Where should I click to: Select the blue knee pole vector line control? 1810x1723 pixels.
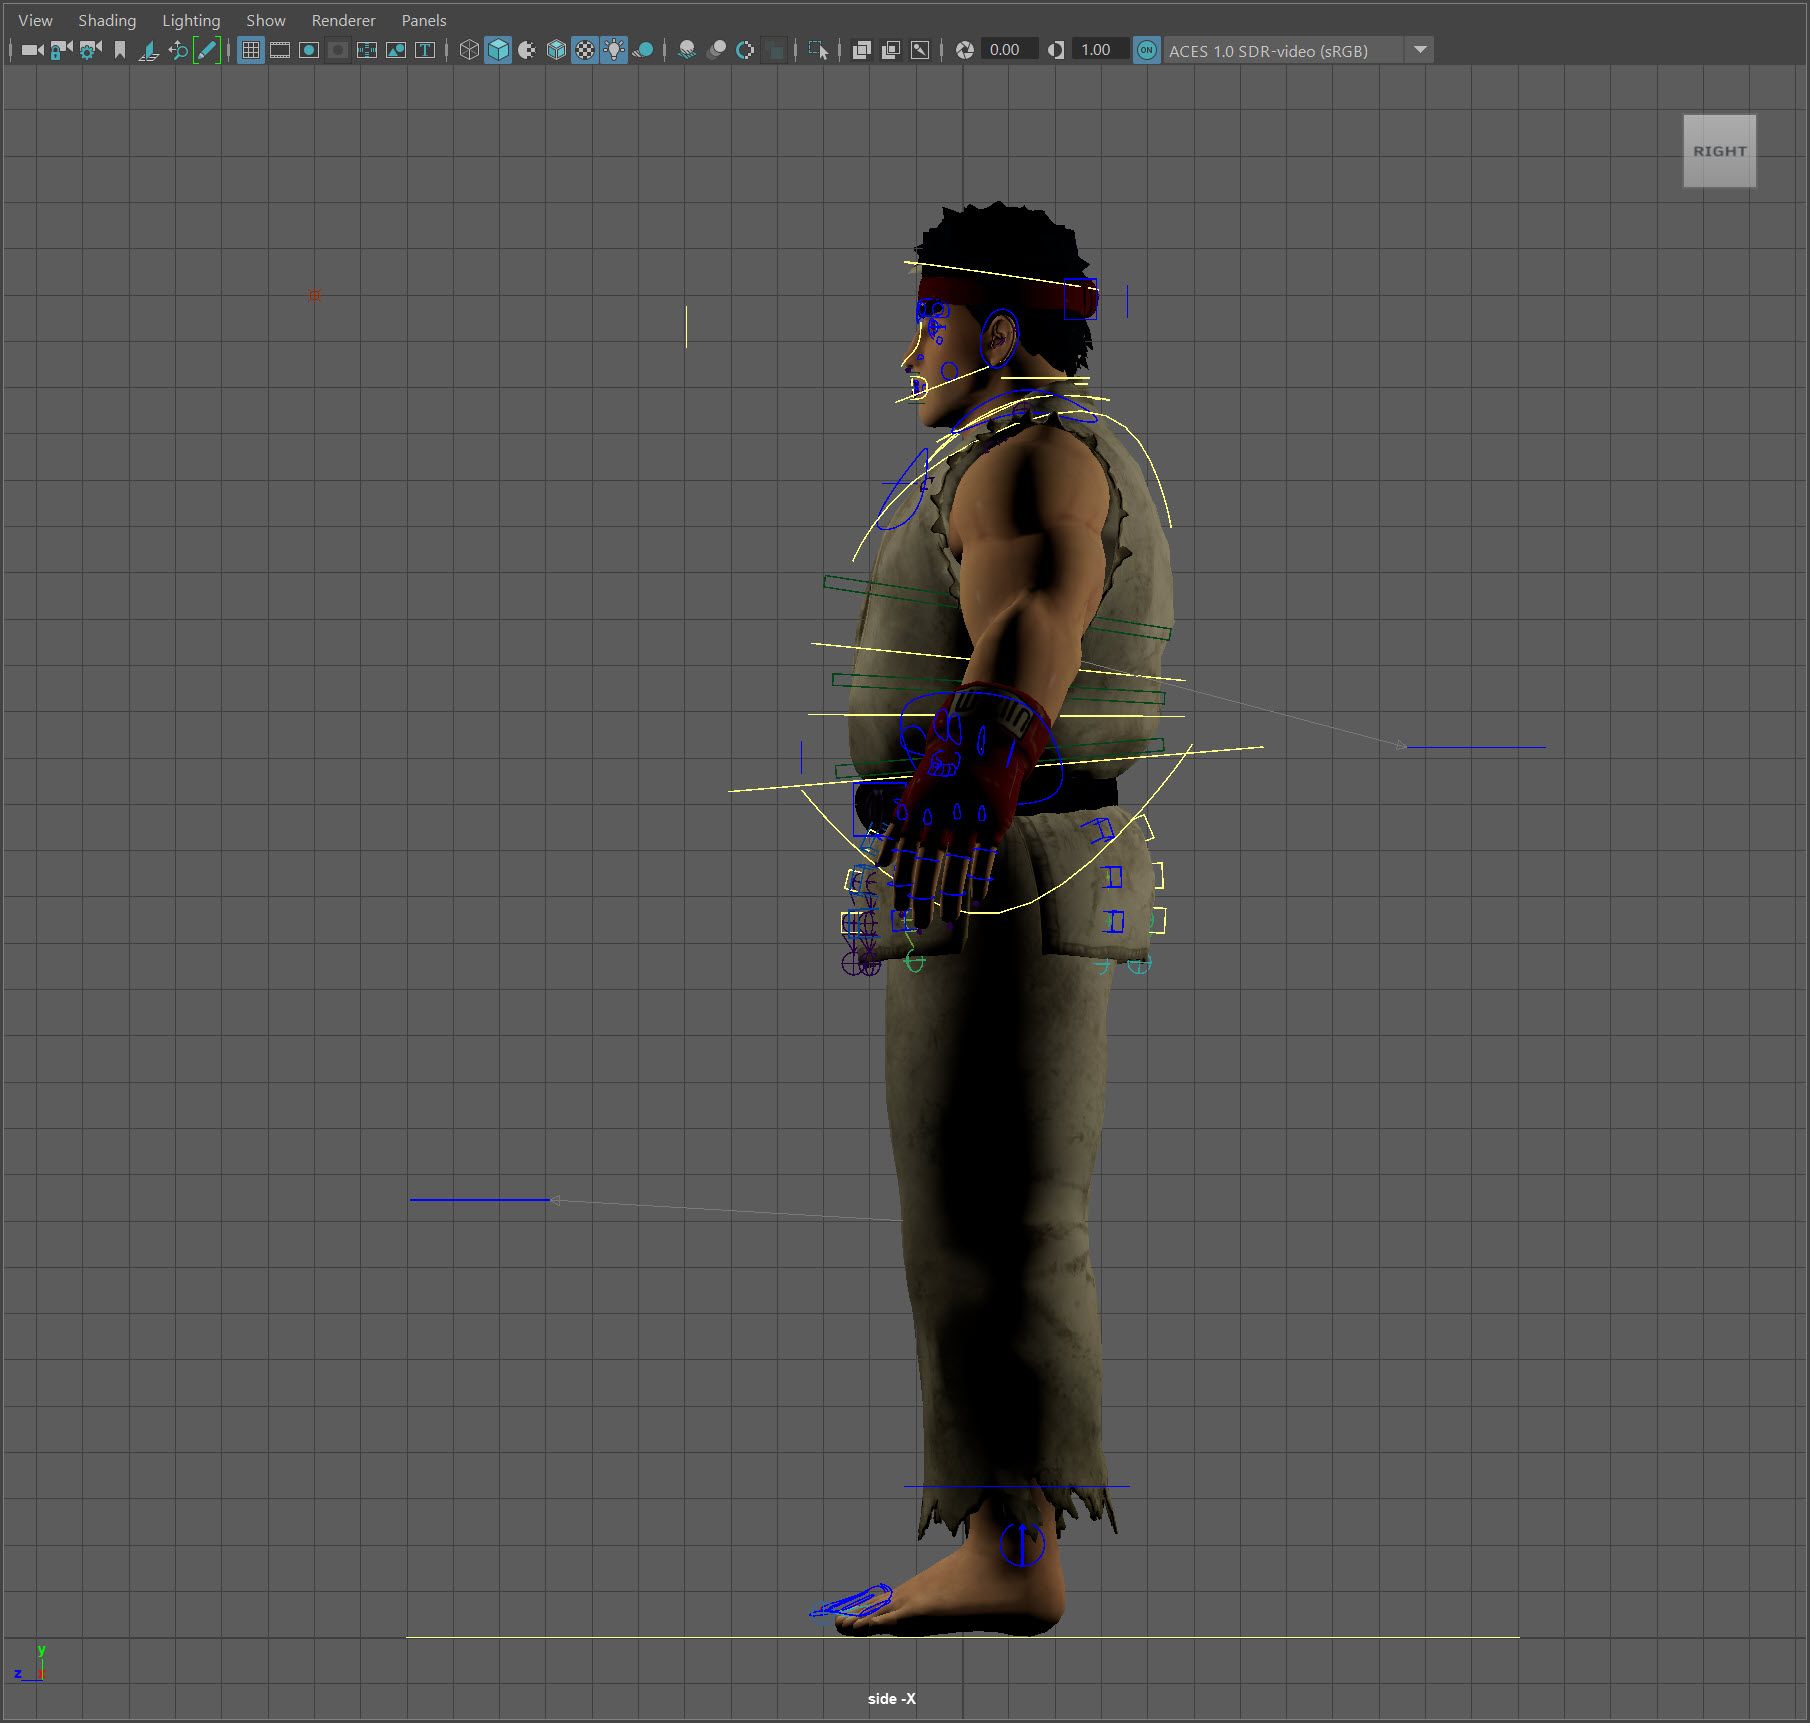point(479,1199)
